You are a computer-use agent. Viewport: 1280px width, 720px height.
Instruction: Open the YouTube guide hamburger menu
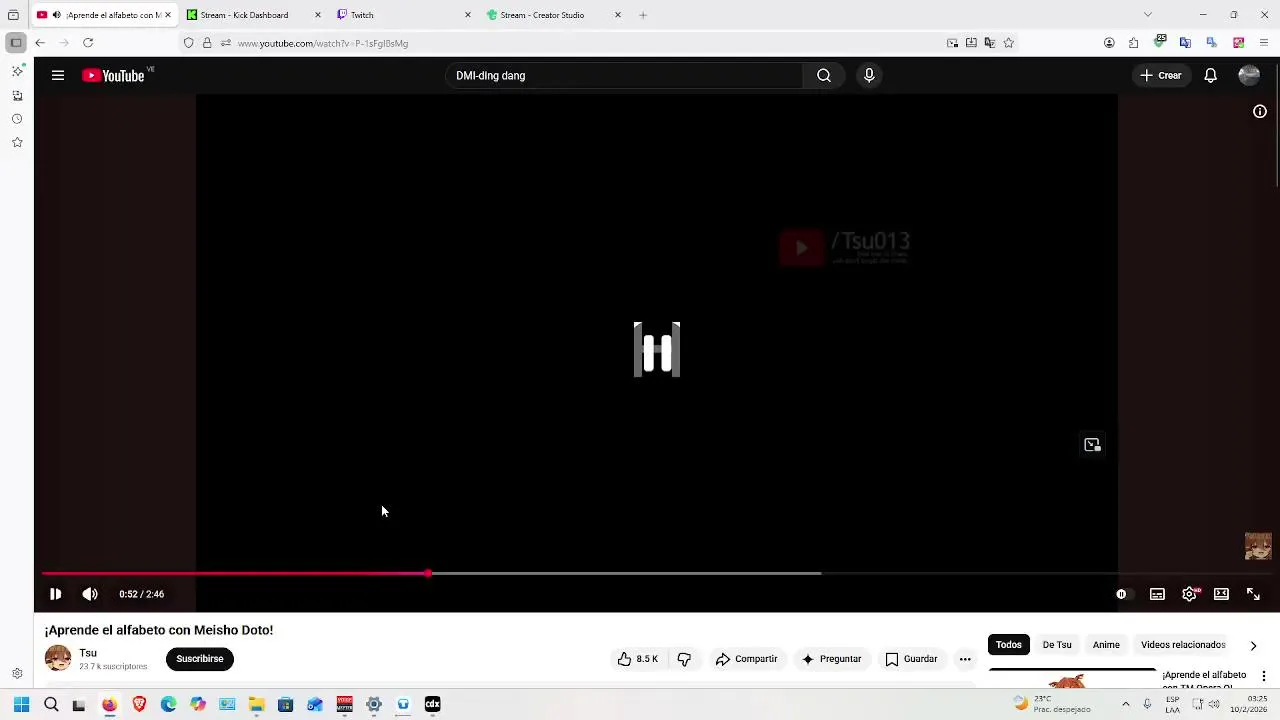click(58, 75)
